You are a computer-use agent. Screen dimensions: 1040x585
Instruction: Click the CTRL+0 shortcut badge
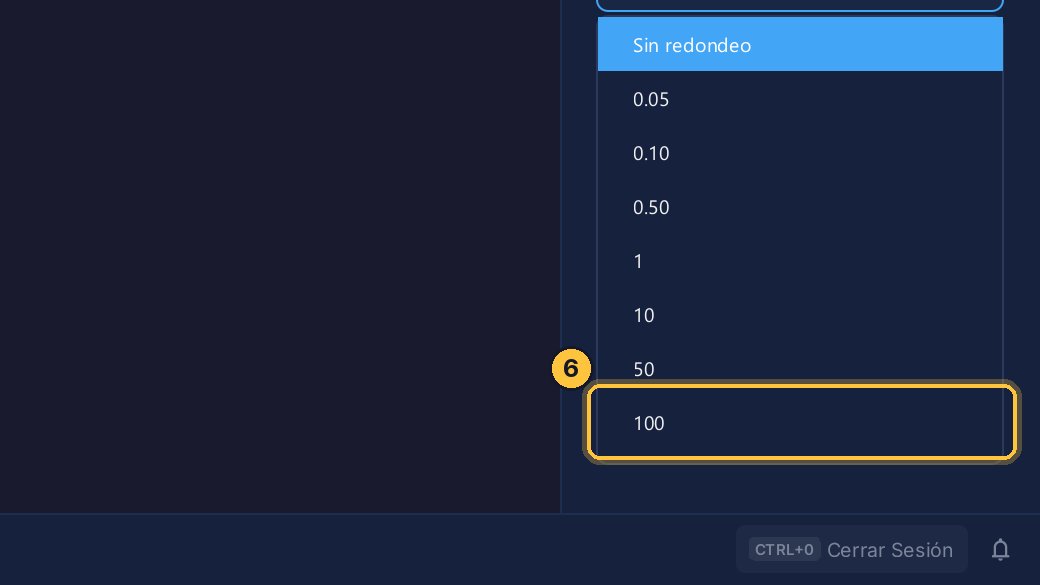[x=784, y=549]
